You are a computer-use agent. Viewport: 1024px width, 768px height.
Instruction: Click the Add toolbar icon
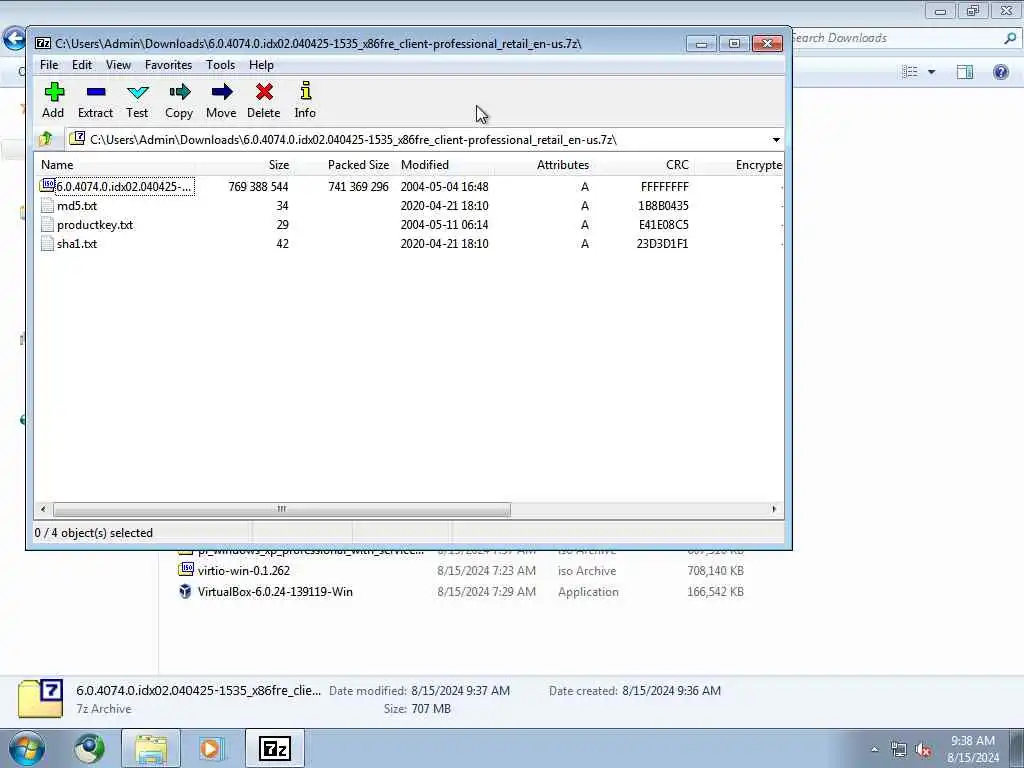point(54,91)
